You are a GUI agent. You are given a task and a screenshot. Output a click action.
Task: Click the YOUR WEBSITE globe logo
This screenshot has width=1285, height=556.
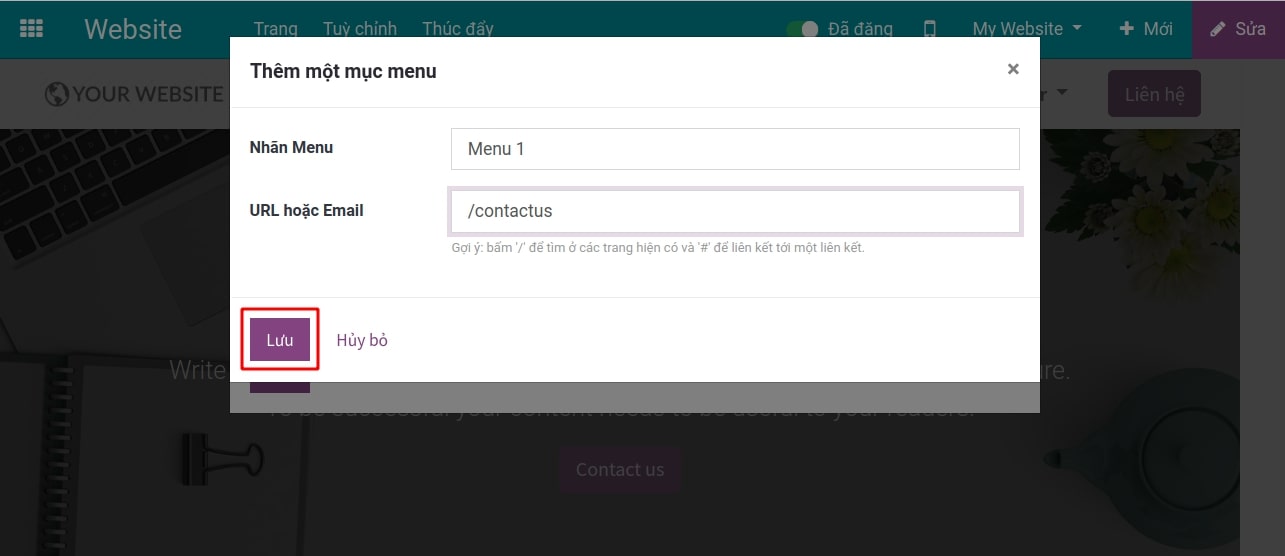(134, 94)
